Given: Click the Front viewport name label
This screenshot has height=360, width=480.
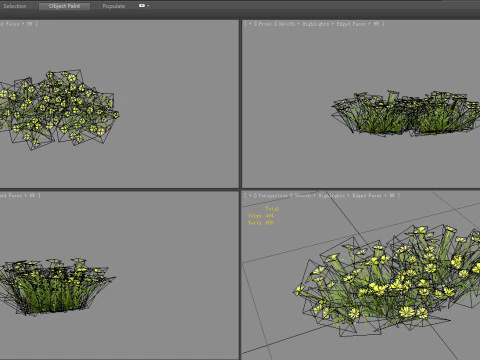Looking at the screenshot, I should tap(265, 24).
